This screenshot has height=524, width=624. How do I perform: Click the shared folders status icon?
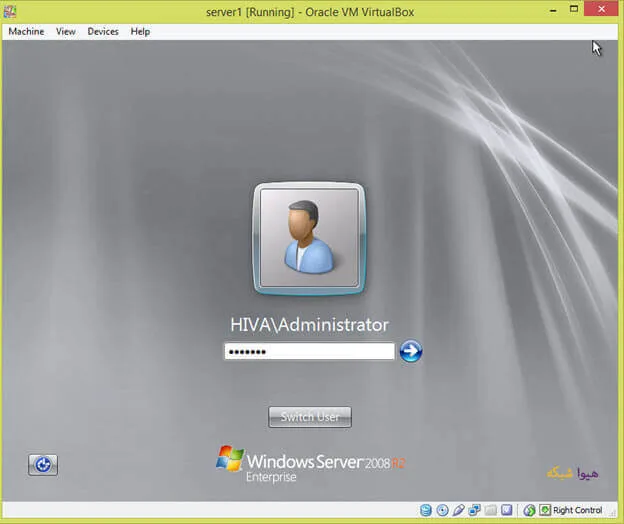tap(490, 510)
